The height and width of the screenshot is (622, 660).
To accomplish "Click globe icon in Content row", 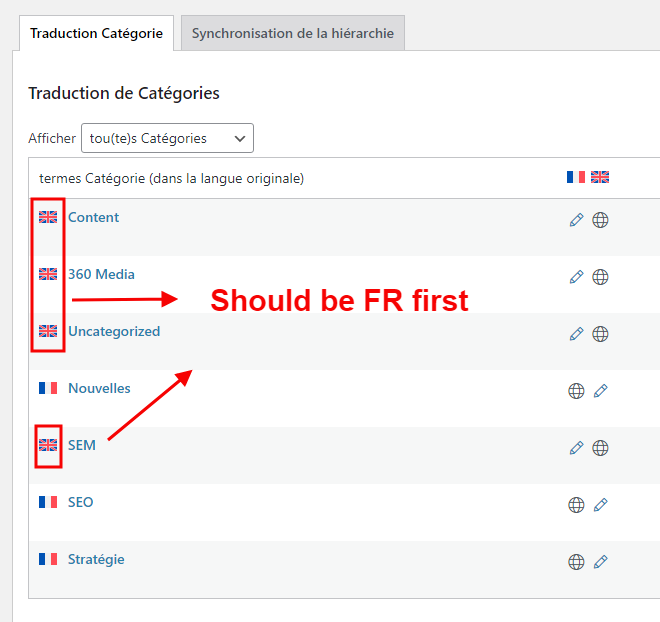I will click(600, 220).
